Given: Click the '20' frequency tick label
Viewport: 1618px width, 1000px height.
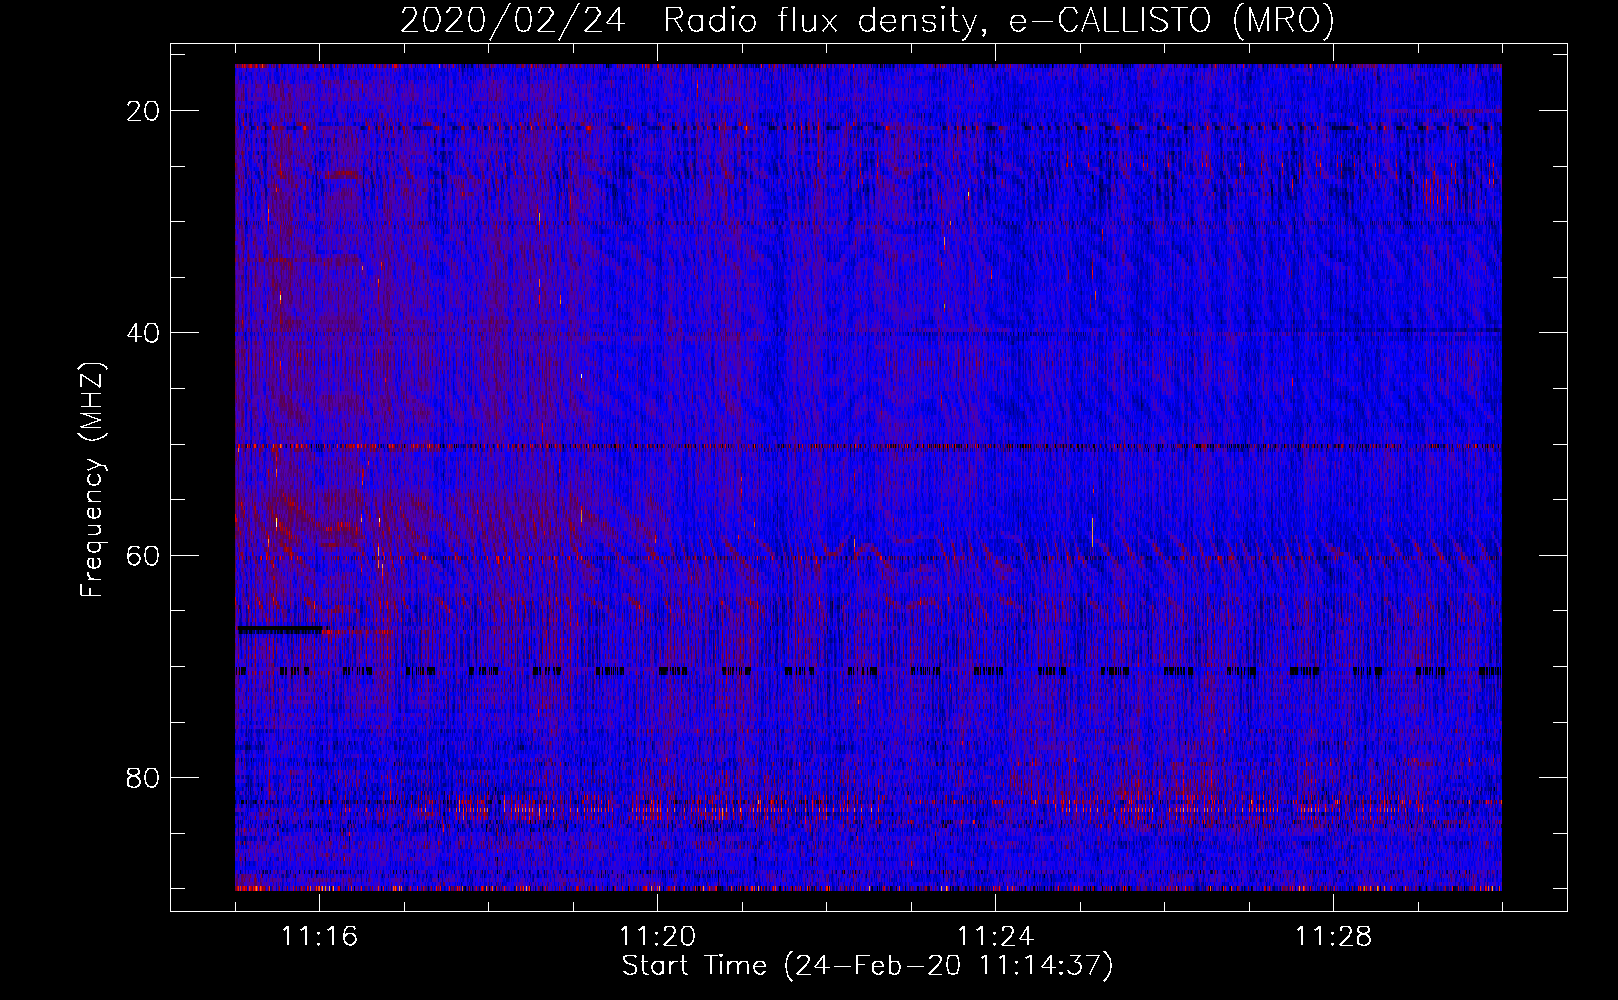Looking at the screenshot, I should coord(144,111).
